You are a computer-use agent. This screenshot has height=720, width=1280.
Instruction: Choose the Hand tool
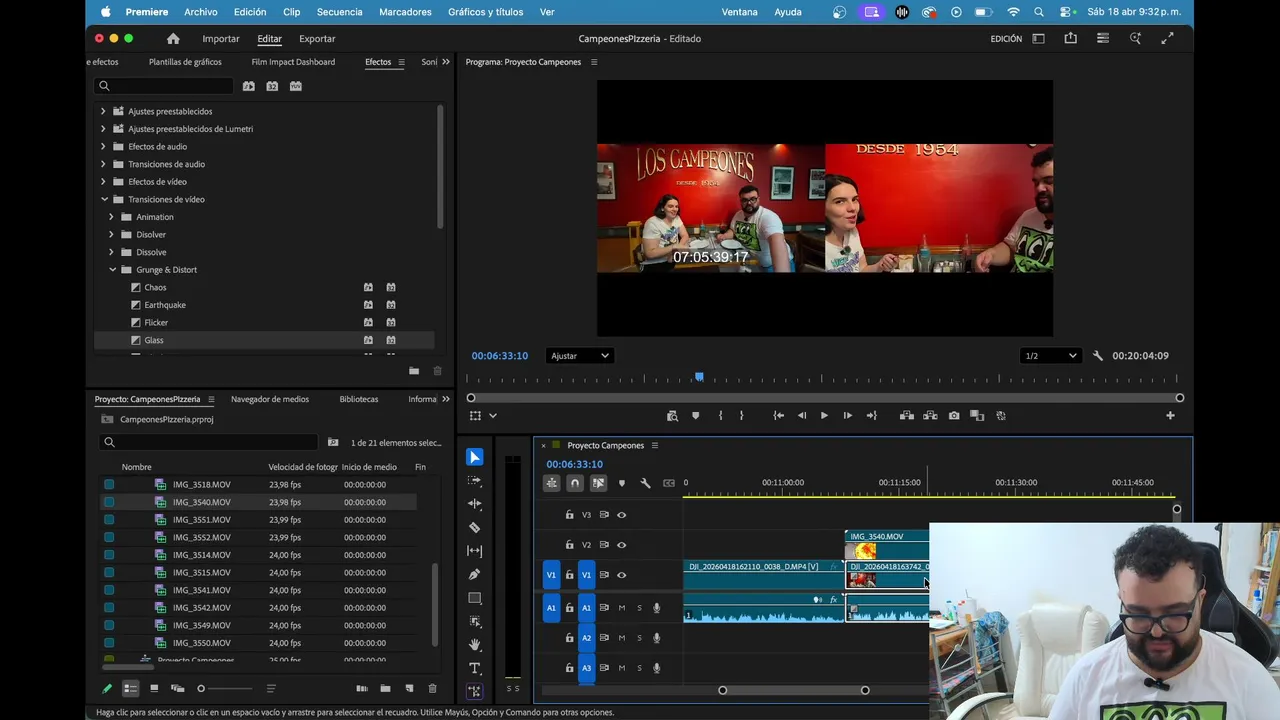tap(475, 645)
